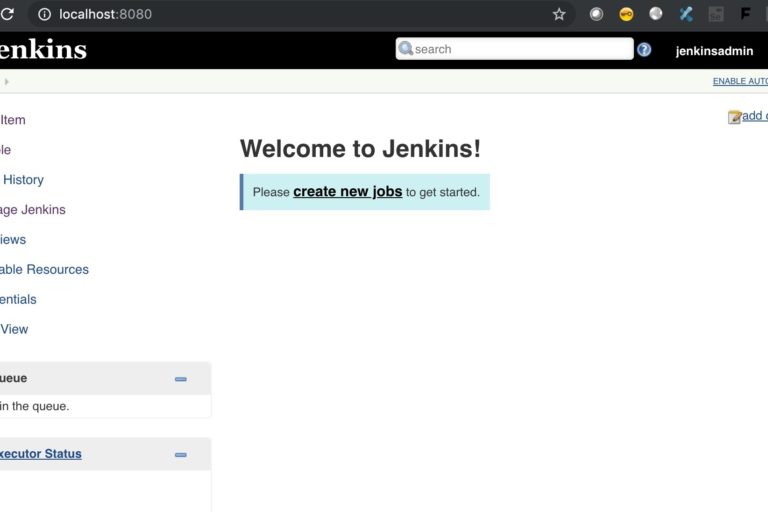Open Build History in the sidebar

(x=22, y=180)
